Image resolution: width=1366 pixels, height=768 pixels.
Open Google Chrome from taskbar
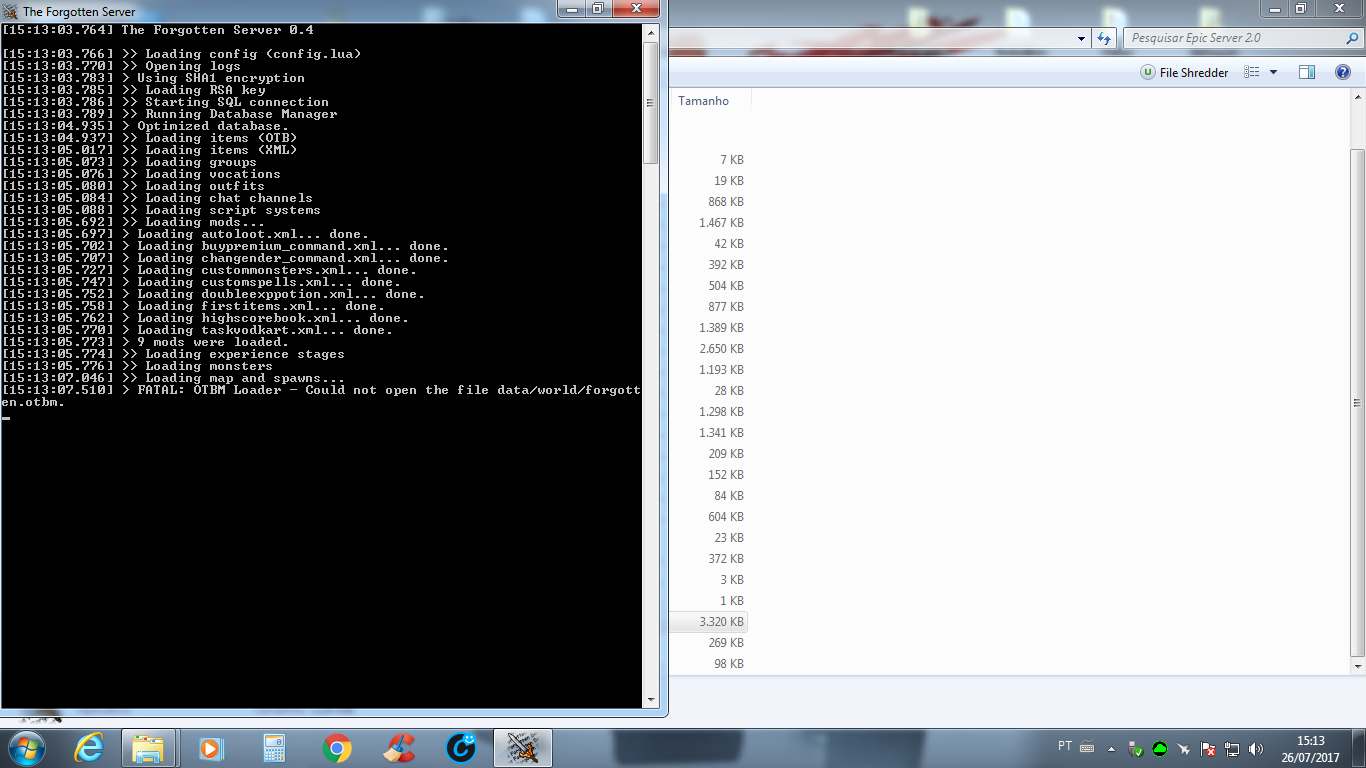coord(337,748)
